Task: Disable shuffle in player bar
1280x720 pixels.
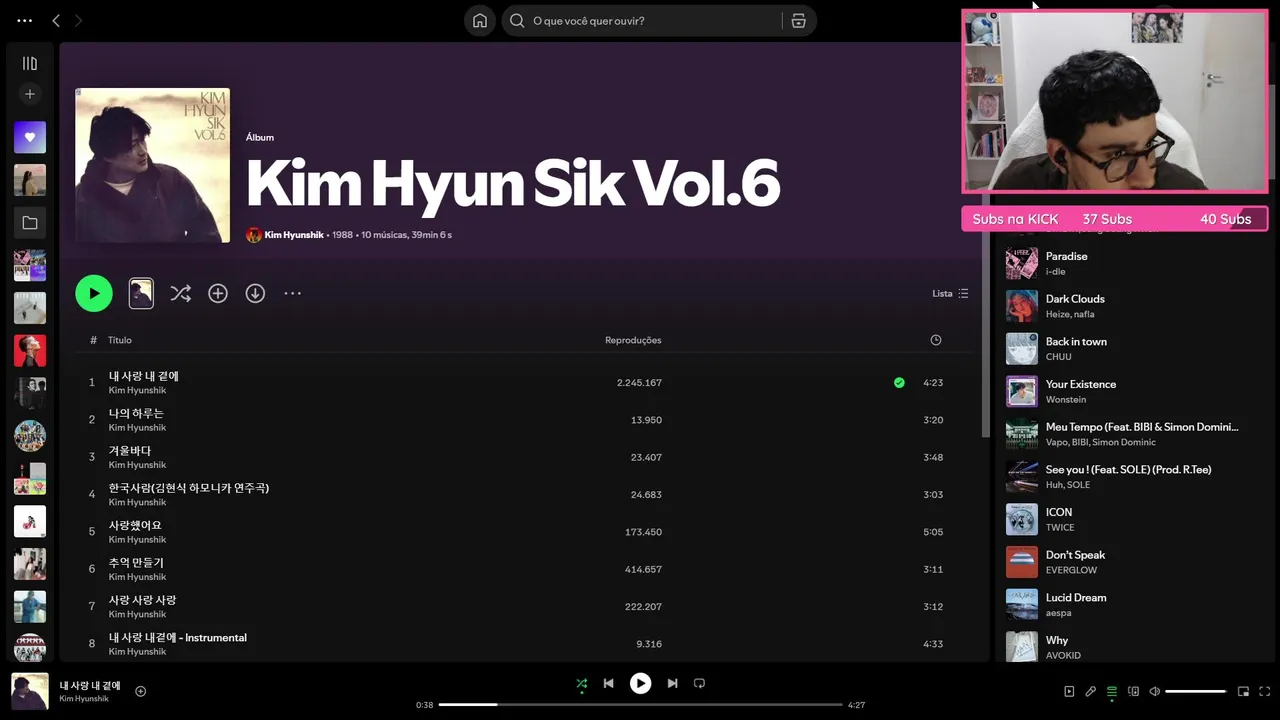Action: [581, 683]
